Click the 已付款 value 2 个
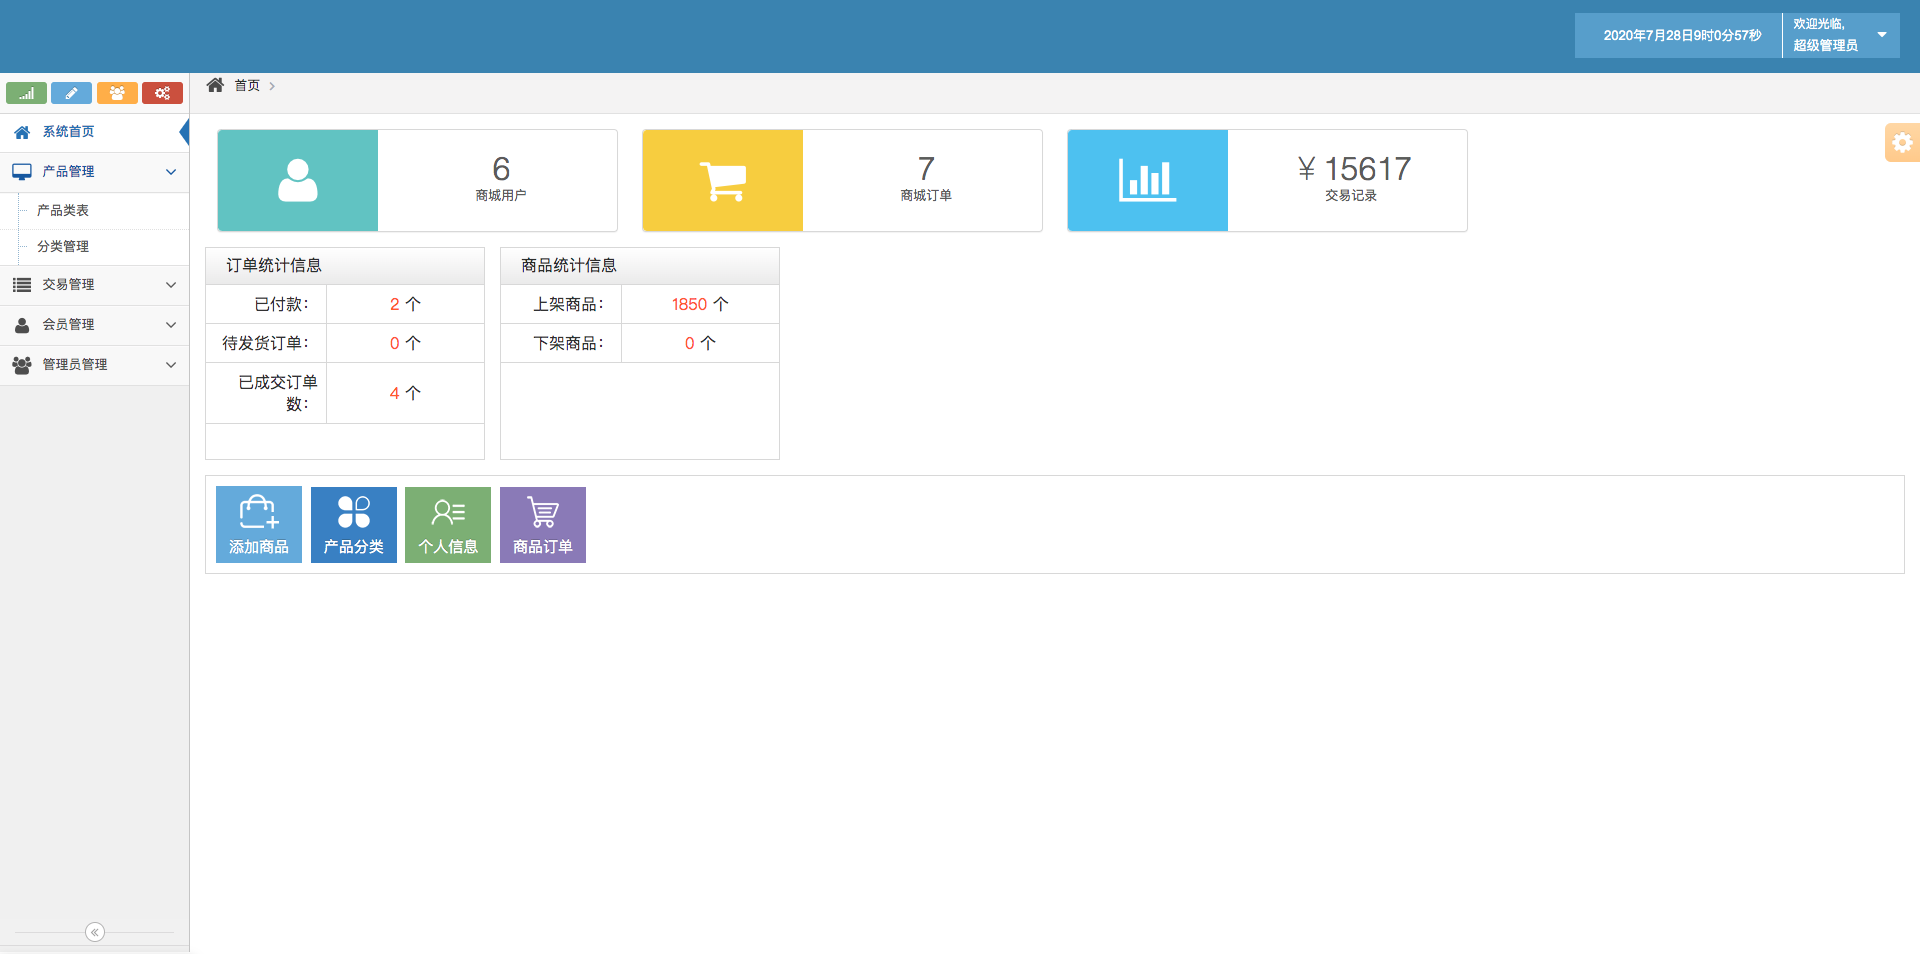The height and width of the screenshot is (954, 1920). tap(405, 304)
